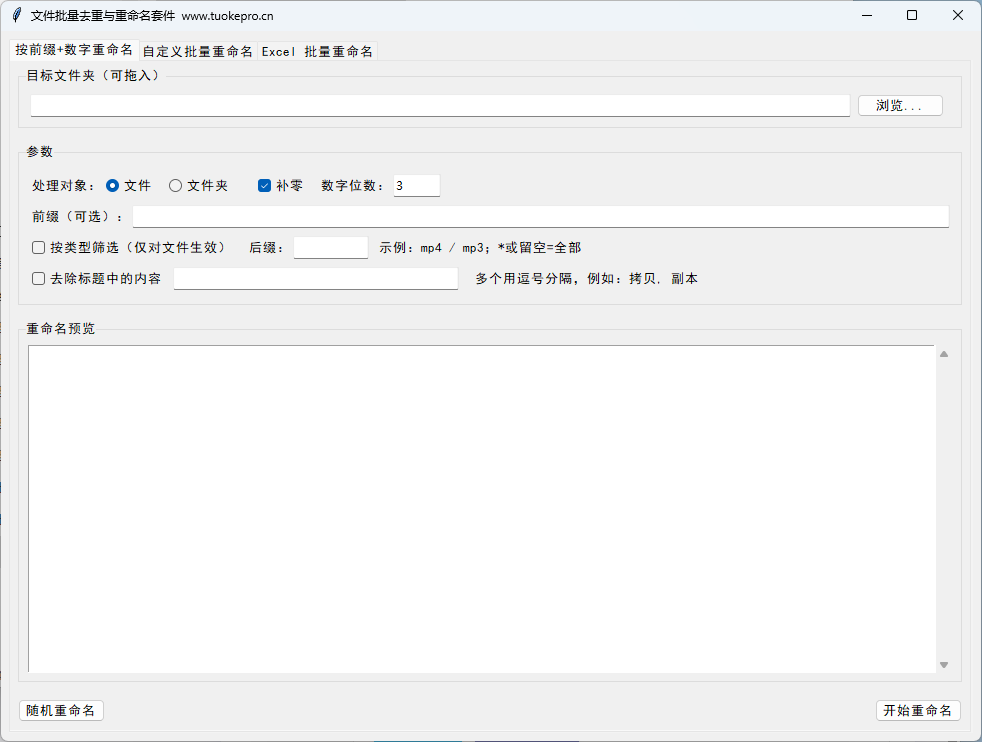982x742 pixels.
Task: Click the 浏览... button to choose a folder
Action: (x=899, y=105)
